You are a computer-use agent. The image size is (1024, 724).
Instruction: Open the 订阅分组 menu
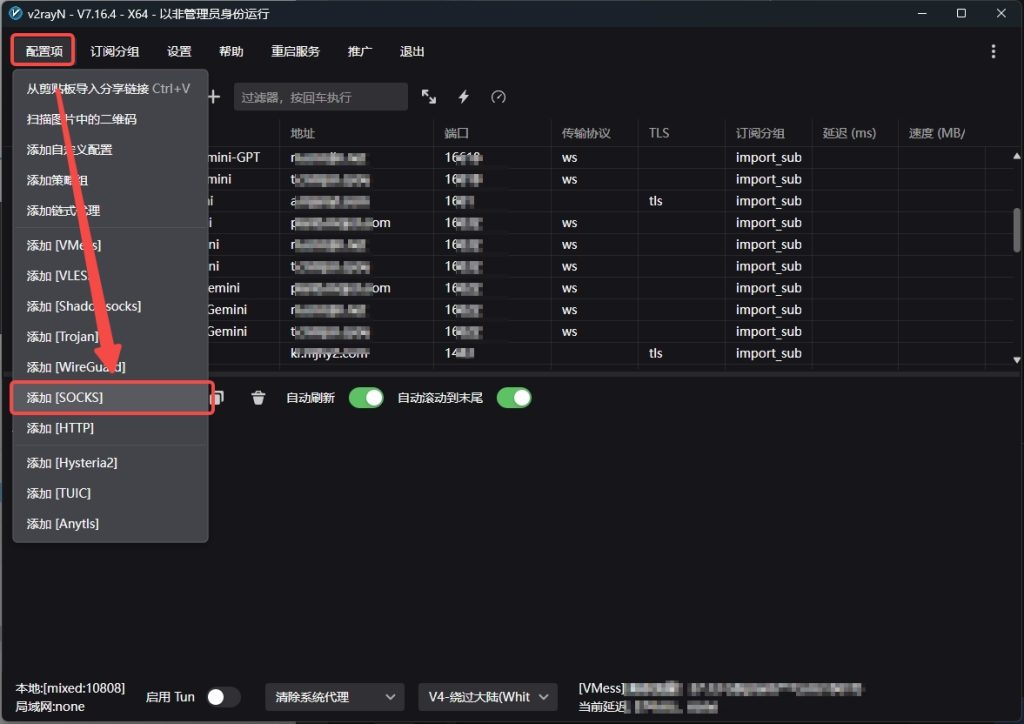[x=115, y=52]
